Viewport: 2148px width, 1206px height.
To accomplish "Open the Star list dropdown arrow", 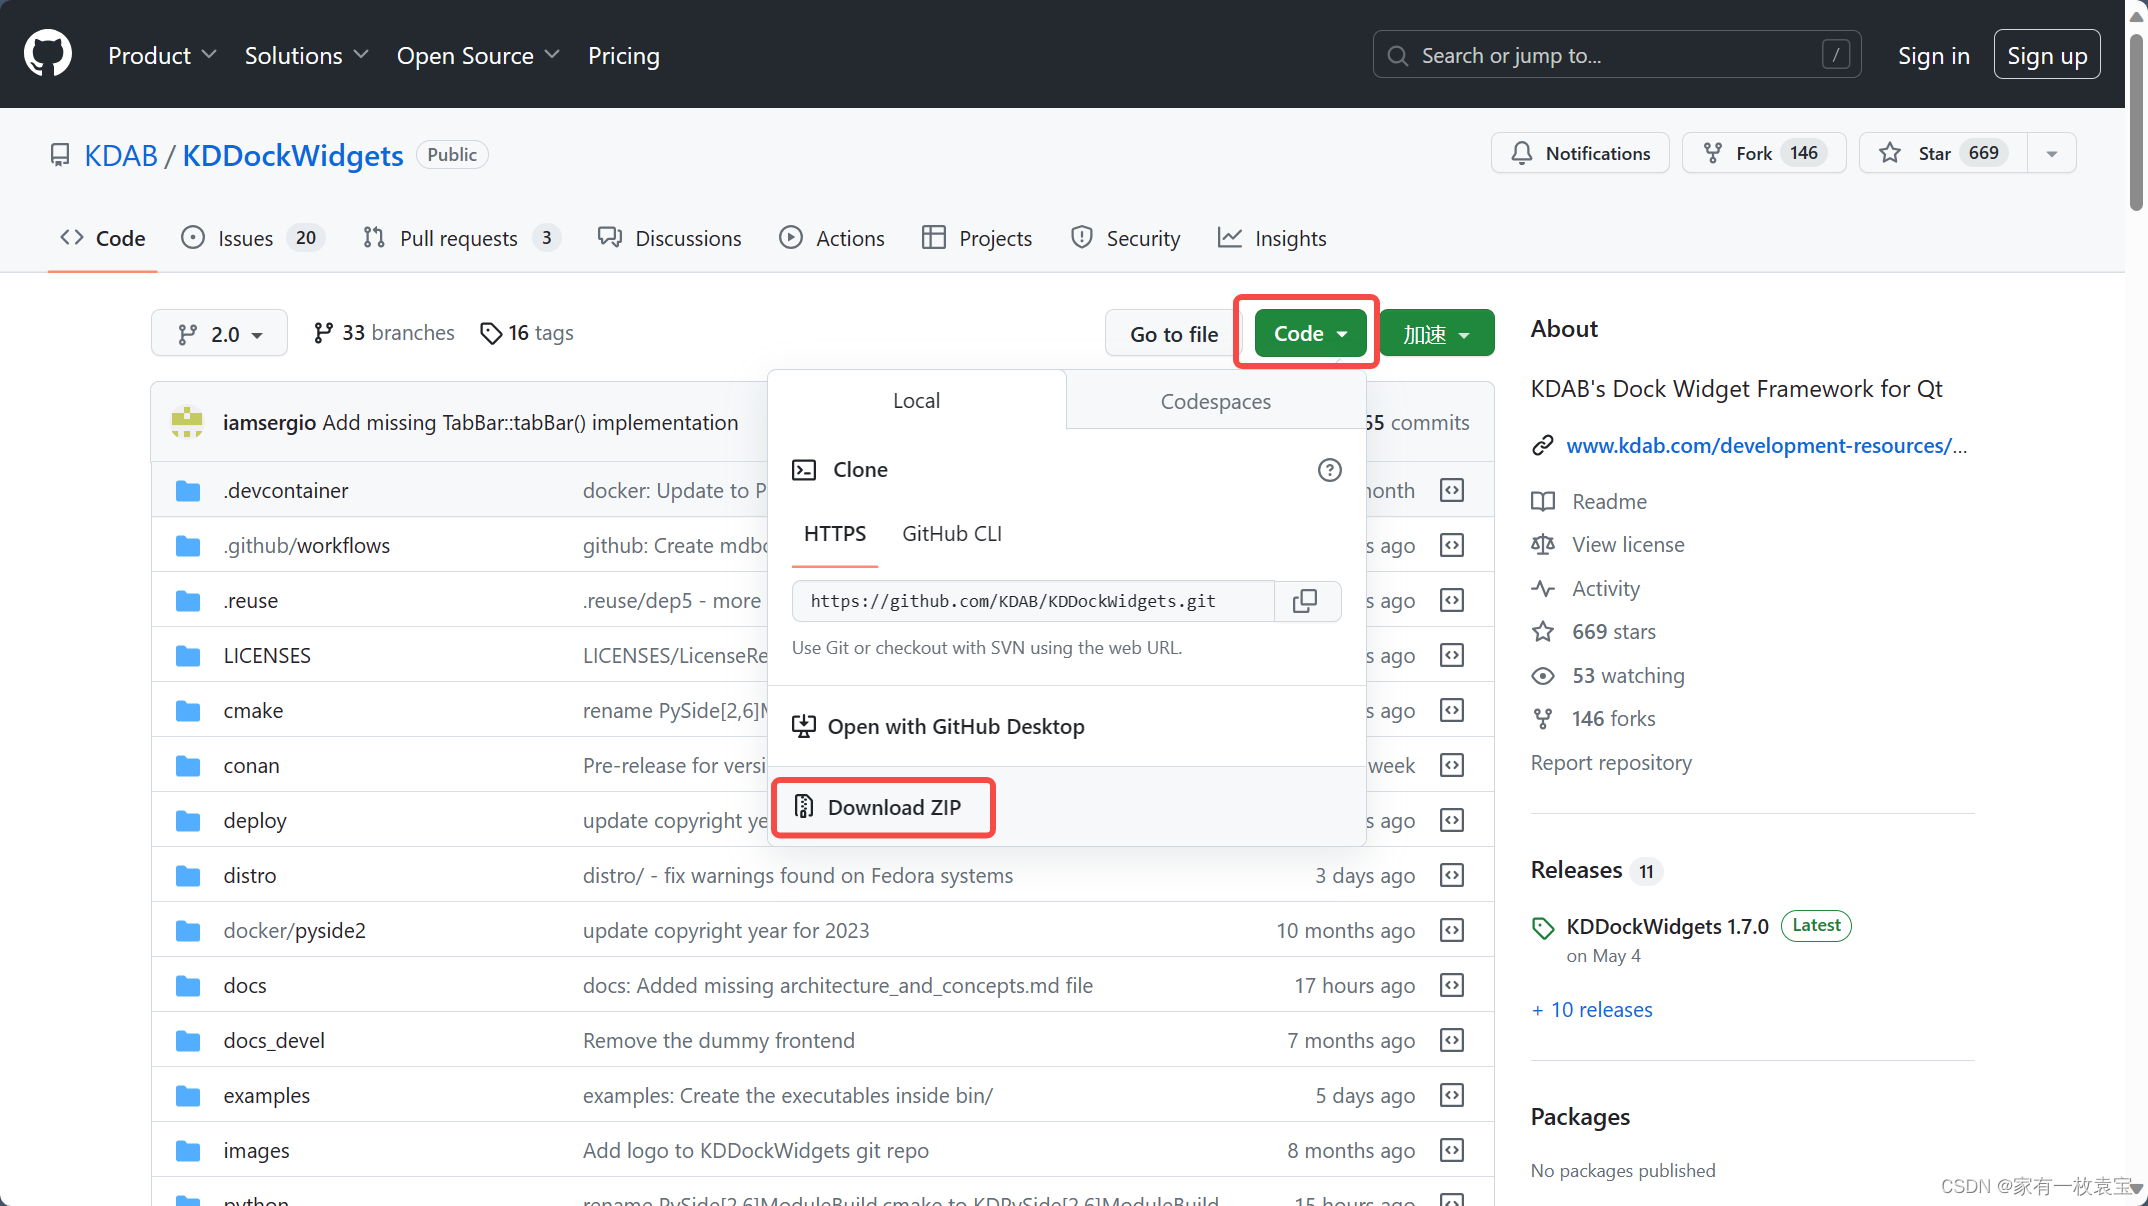I will 2052,153.
